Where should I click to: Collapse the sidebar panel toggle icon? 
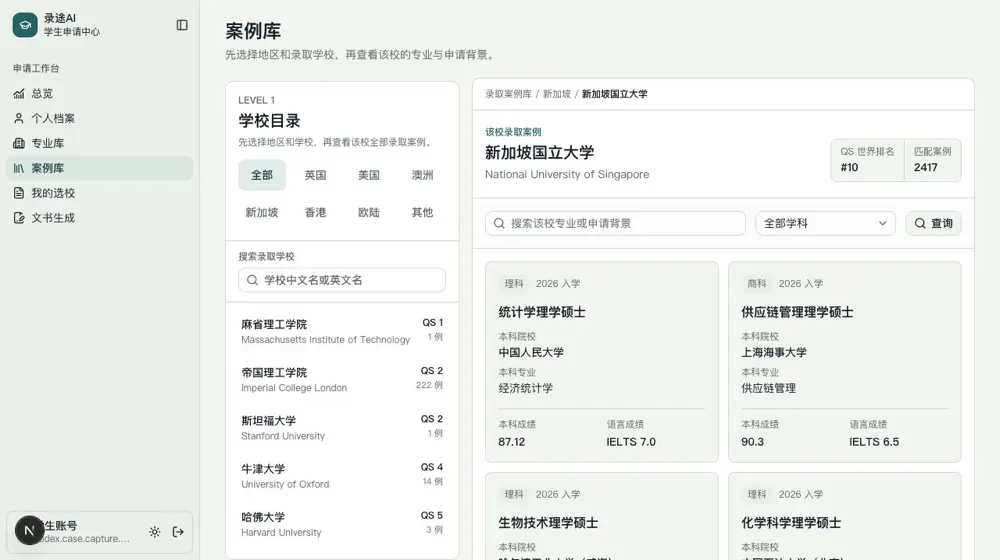[182, 25]
